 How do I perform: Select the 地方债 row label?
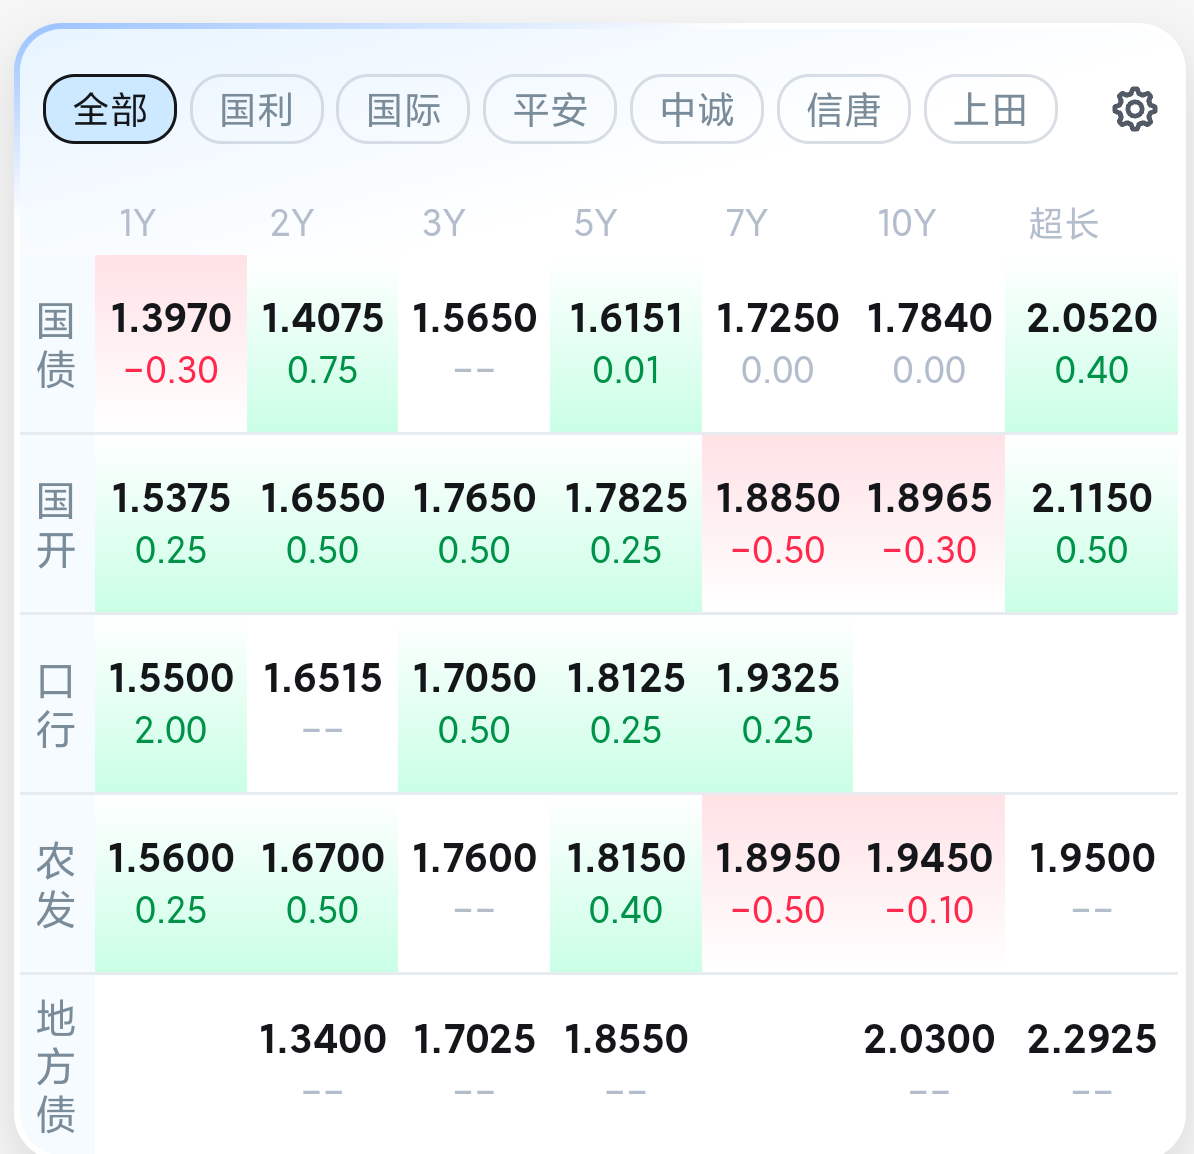56,1065
